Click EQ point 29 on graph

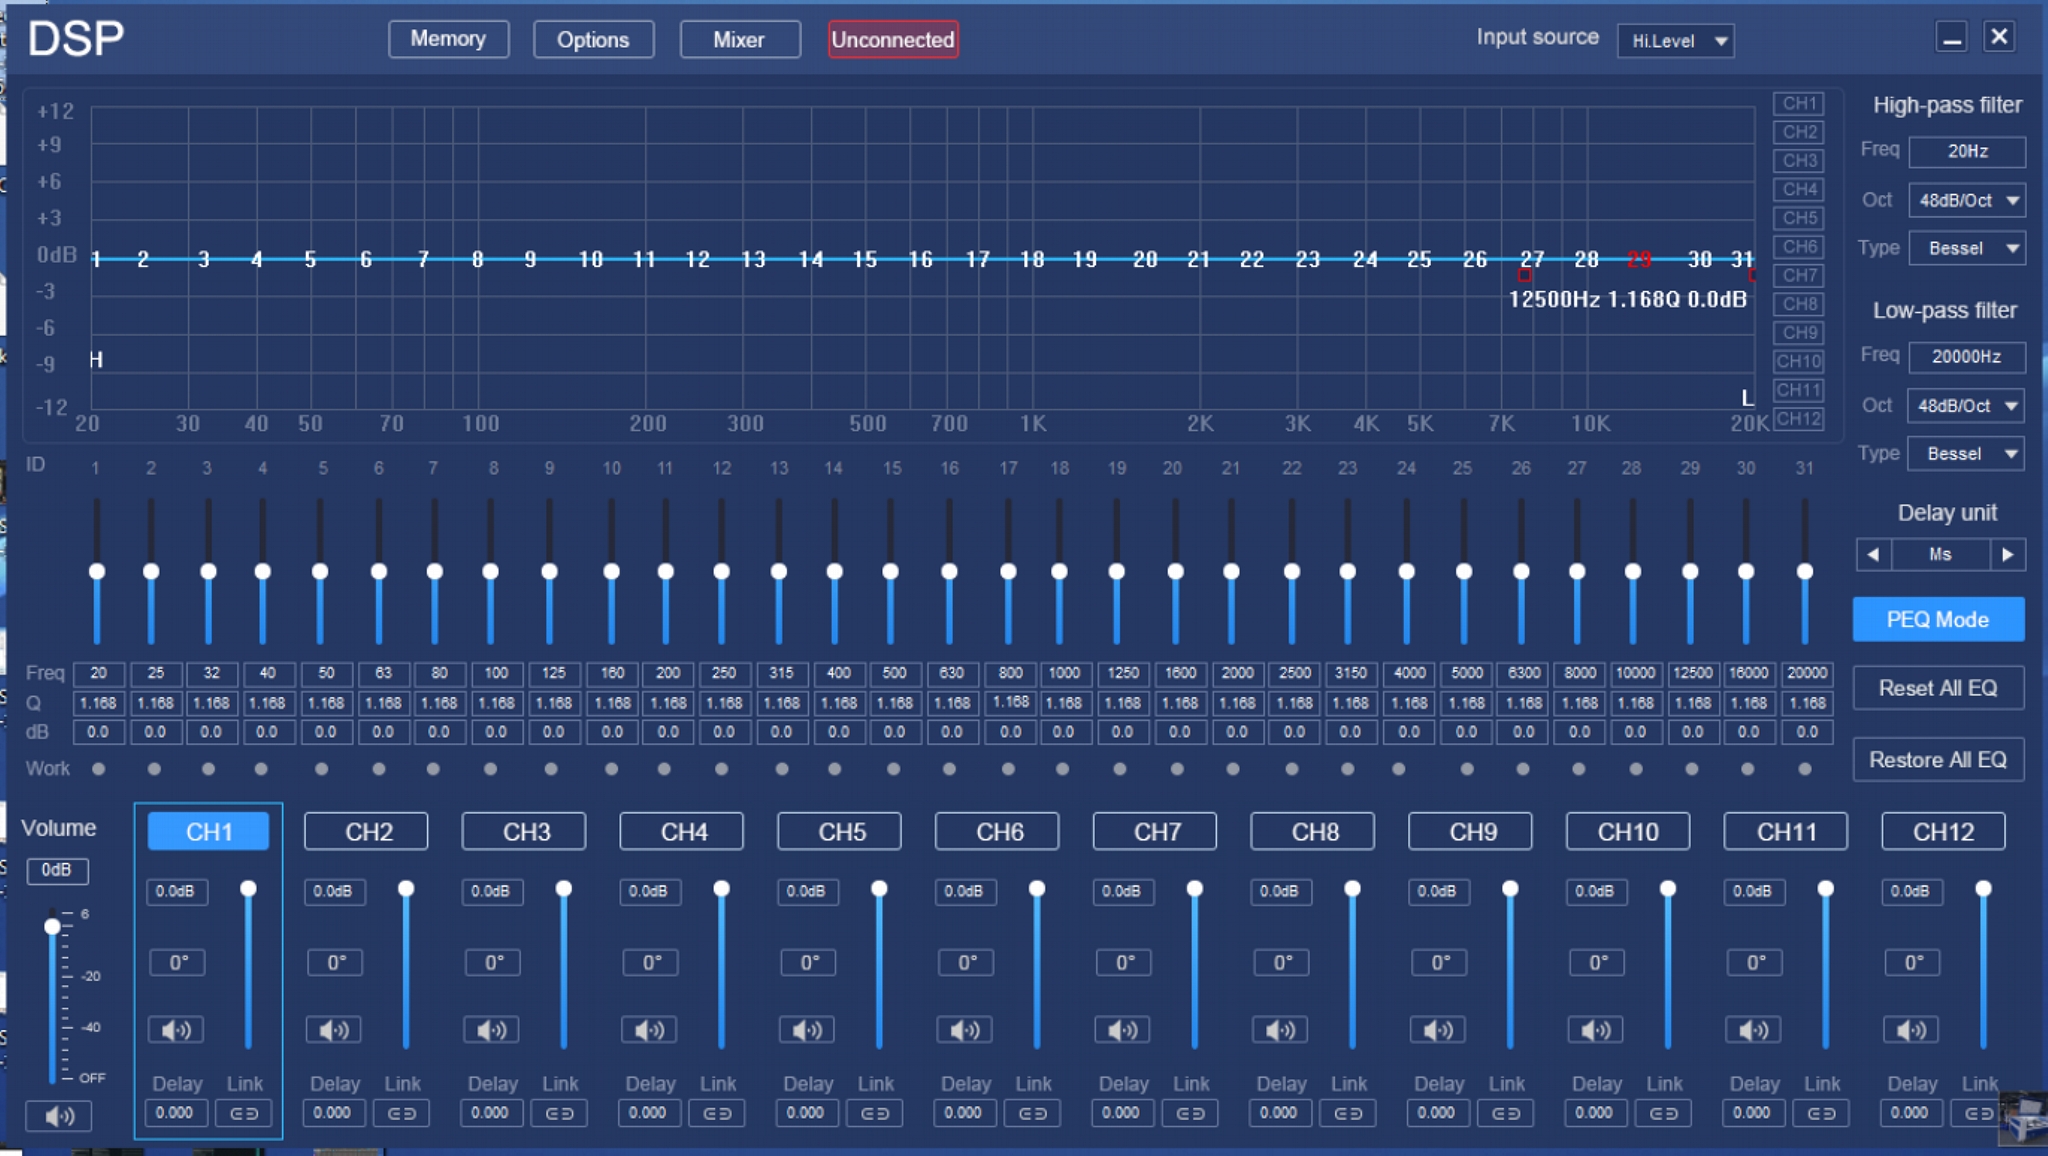click(1639, 259)
